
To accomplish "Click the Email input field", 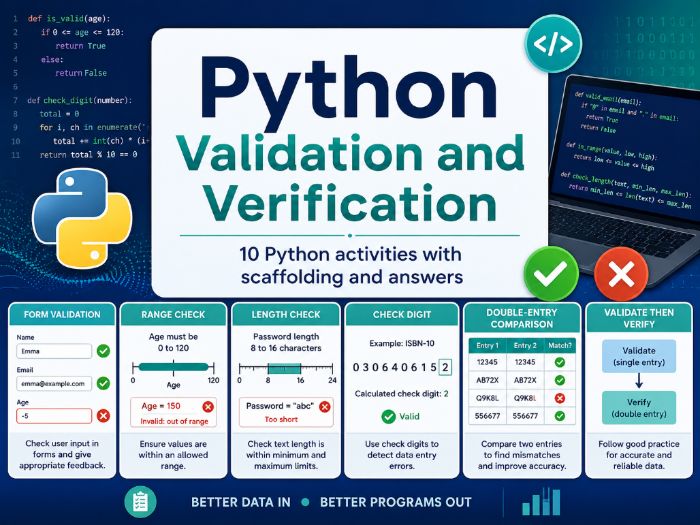I will tap(54, 383).
